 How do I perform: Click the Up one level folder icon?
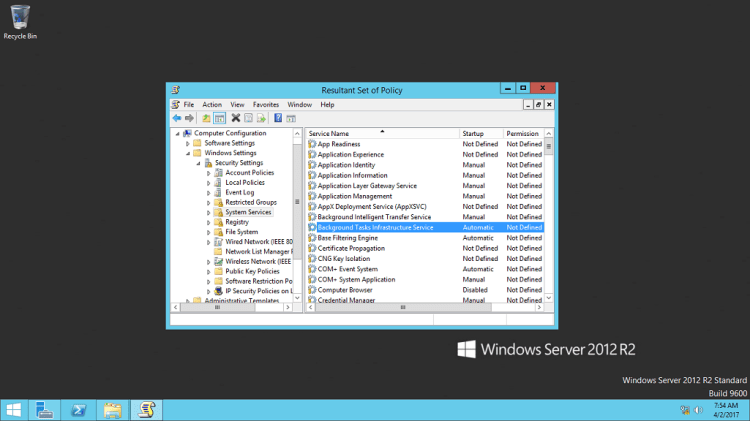(x=206, y=118)
